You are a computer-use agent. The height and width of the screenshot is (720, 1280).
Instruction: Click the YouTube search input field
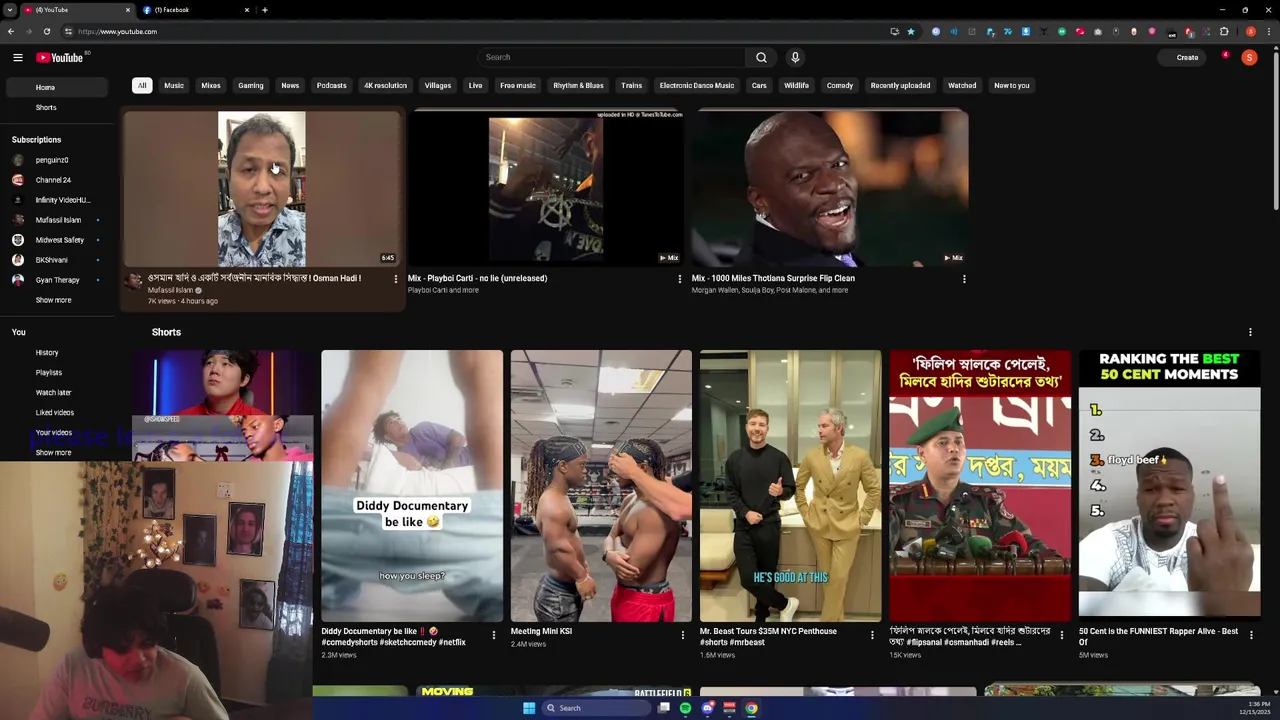[611, 57]
